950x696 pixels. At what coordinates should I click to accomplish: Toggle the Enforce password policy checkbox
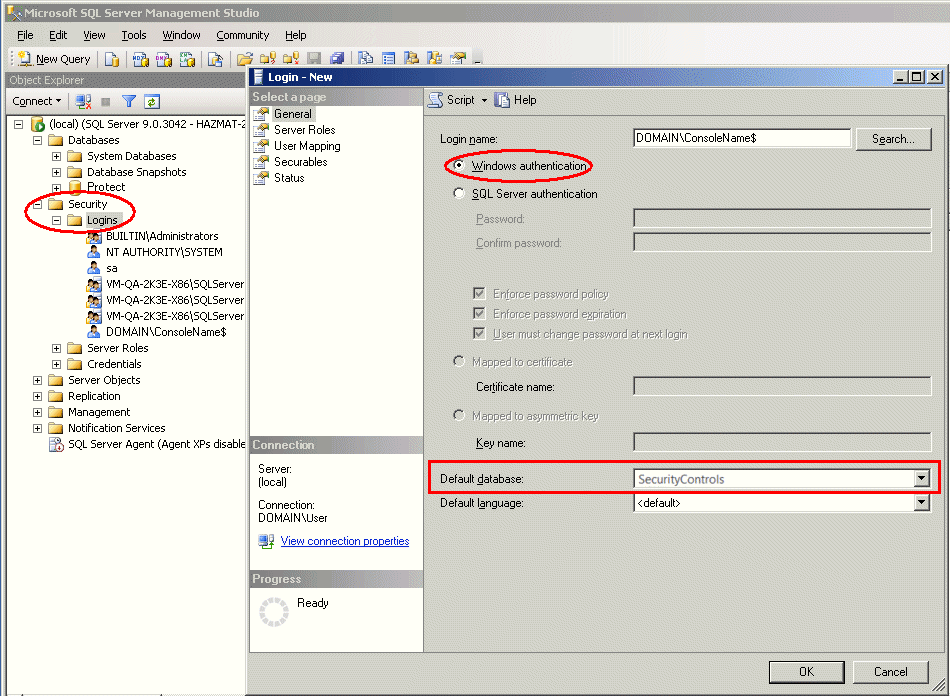point(479,294)
